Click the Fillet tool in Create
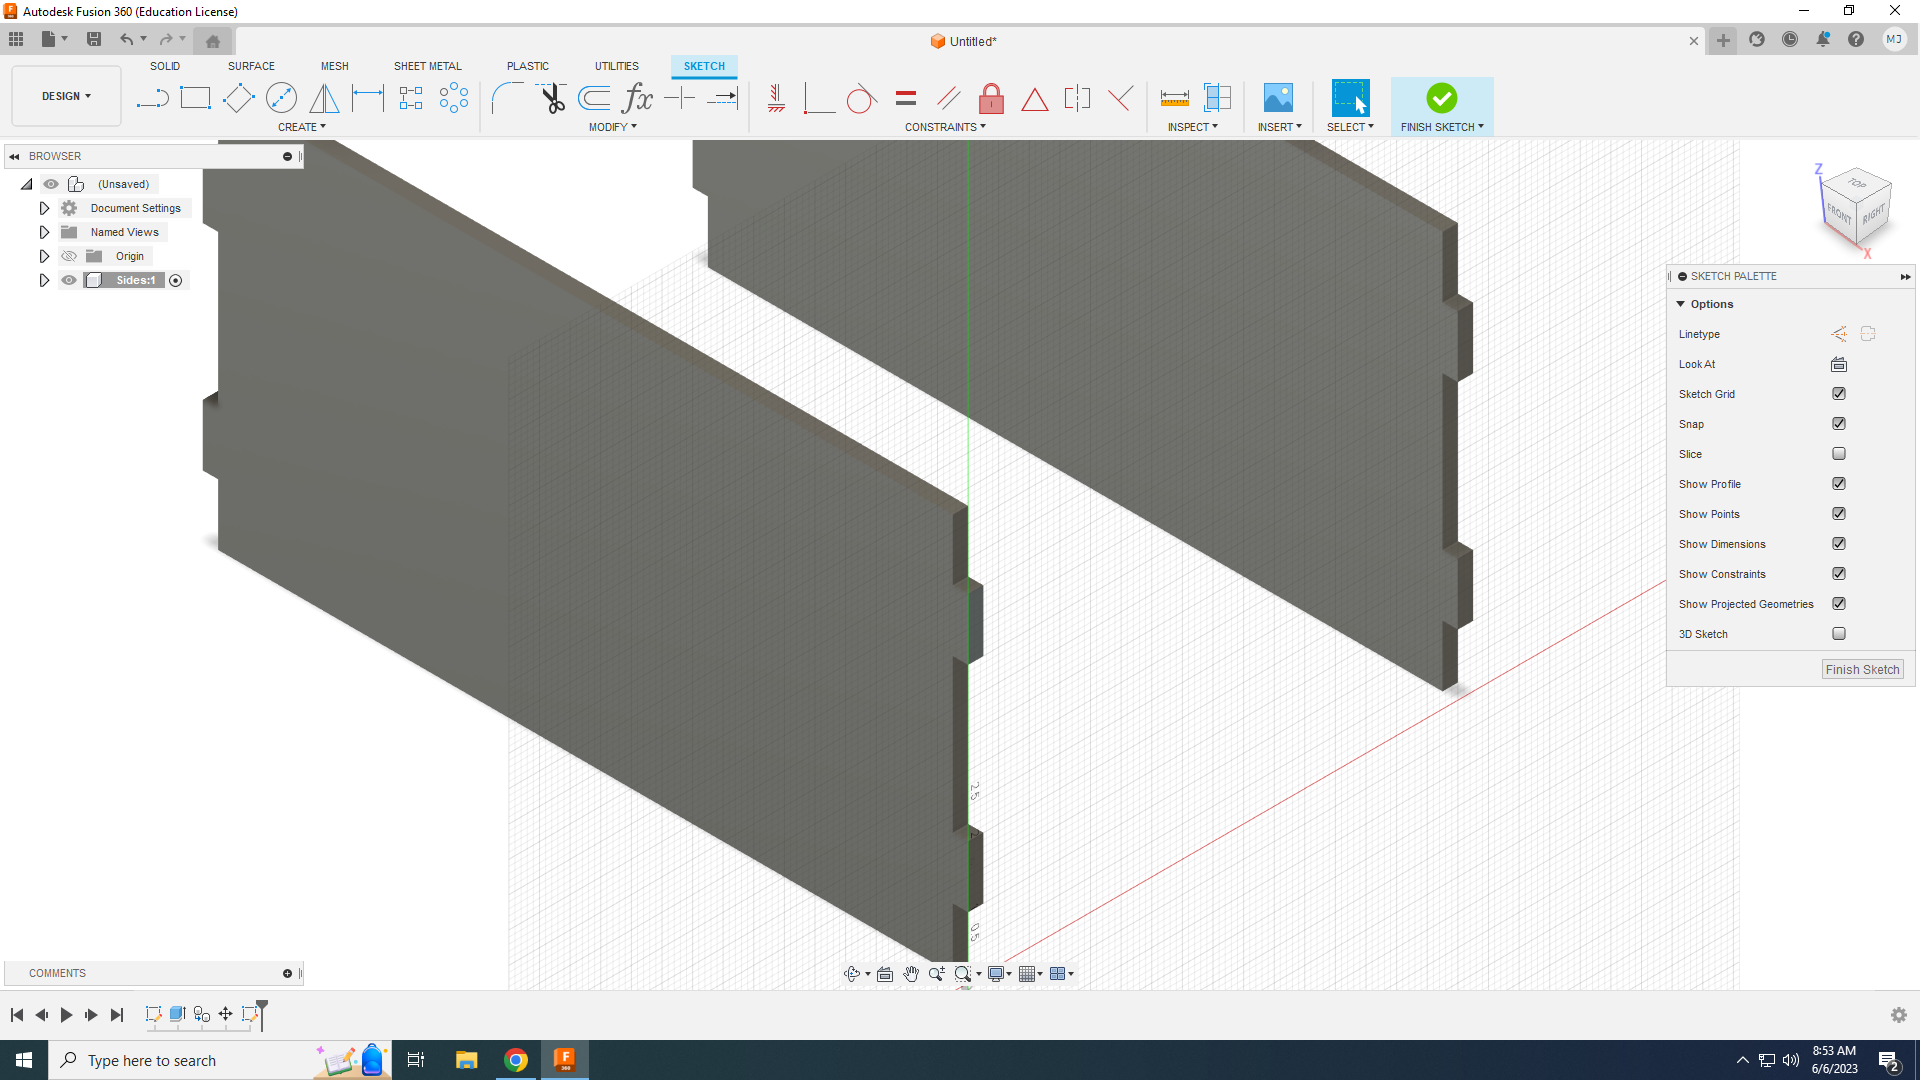 [506, 98]
